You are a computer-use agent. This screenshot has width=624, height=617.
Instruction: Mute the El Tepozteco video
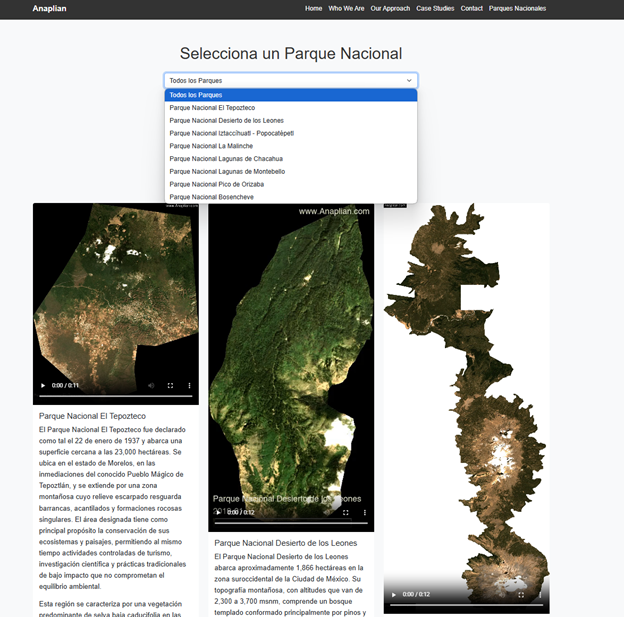151,385
